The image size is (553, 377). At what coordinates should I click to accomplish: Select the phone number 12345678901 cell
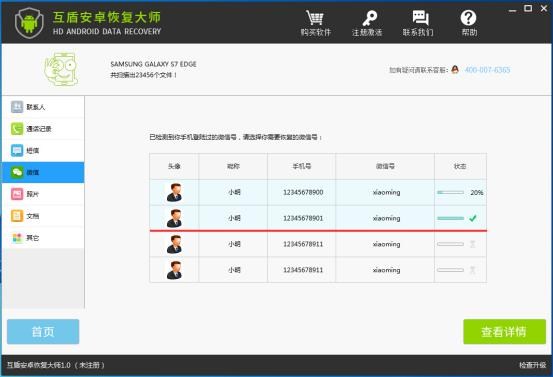tap(302, 218)
